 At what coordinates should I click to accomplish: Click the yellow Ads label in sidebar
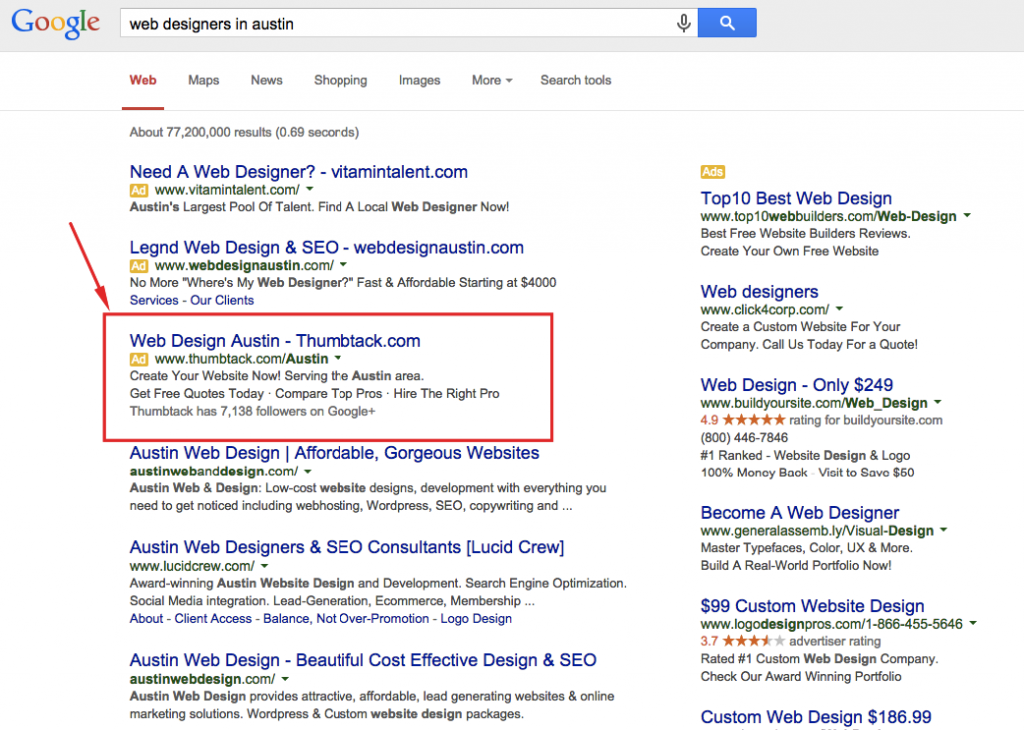click(x=712, y=172)
